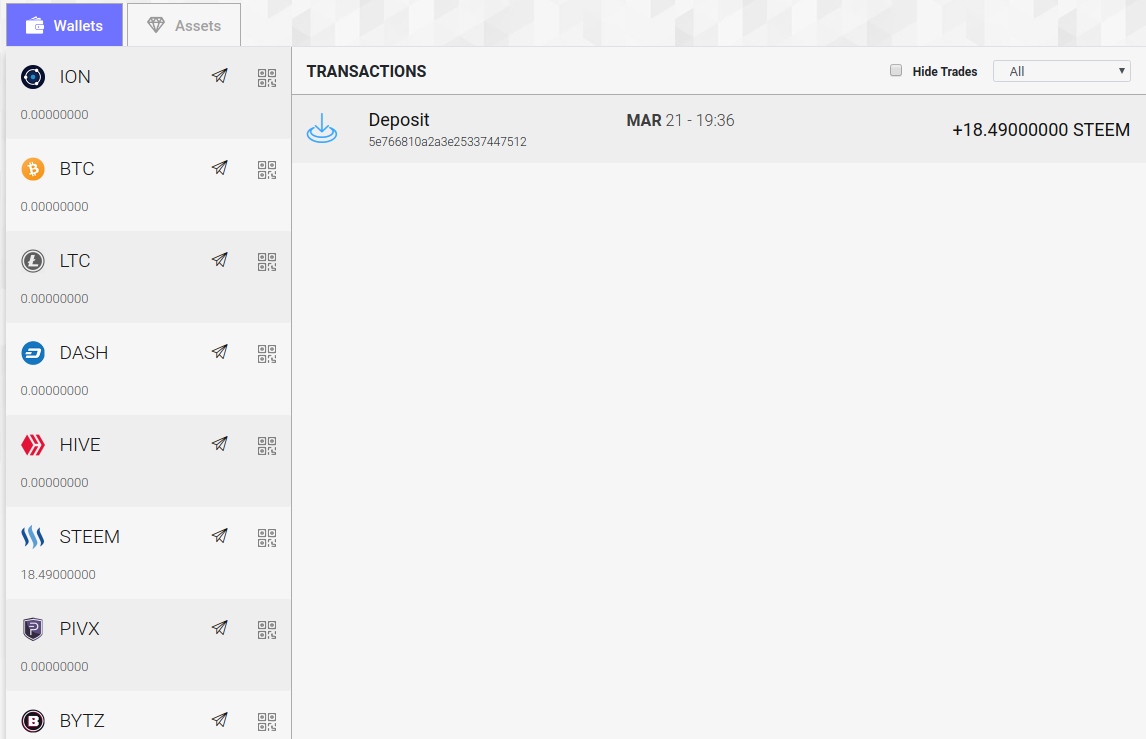
Task: Click the BYTZ coin logo
Action: pos(33,721)
